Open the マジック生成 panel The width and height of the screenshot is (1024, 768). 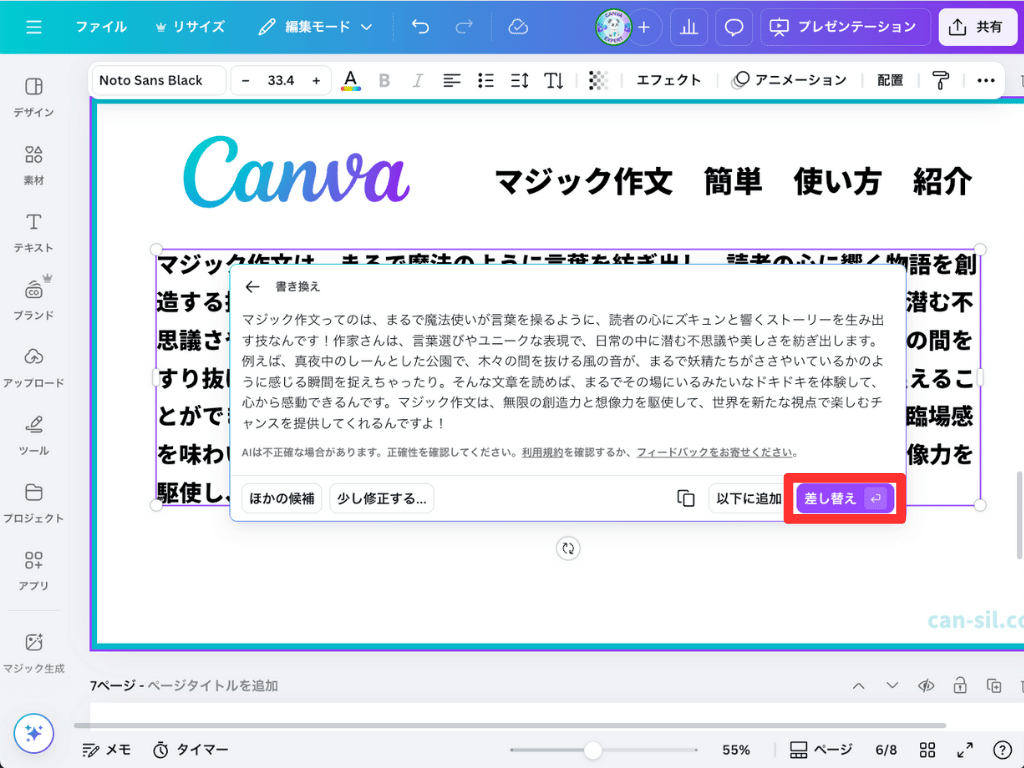(x=34, y=652)
